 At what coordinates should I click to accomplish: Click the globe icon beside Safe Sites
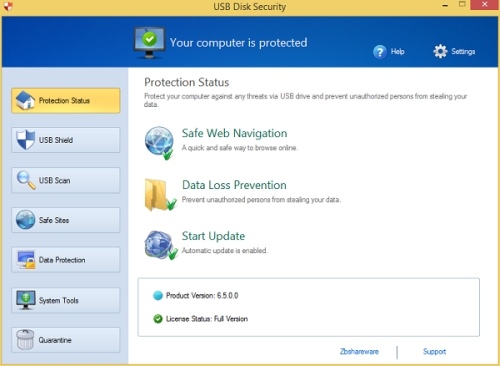[x=25, y=220]
